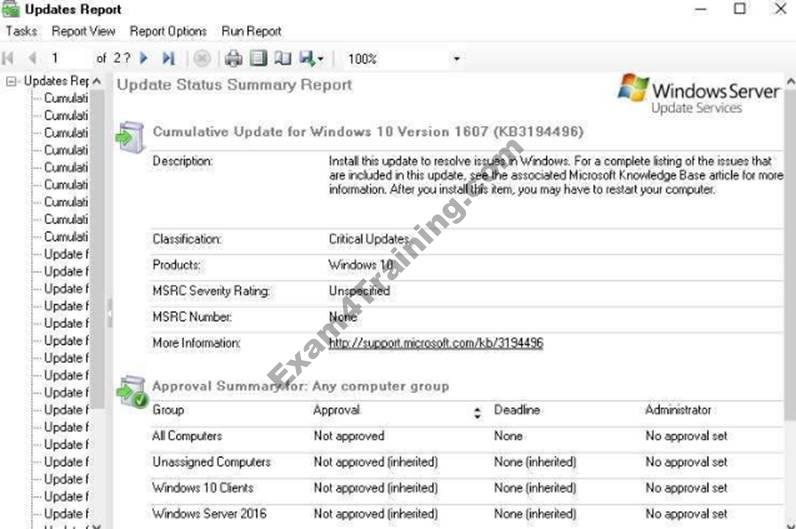Select the Windows 10 Clients group cell
The image size is (796, 529).
coord(203,487)
